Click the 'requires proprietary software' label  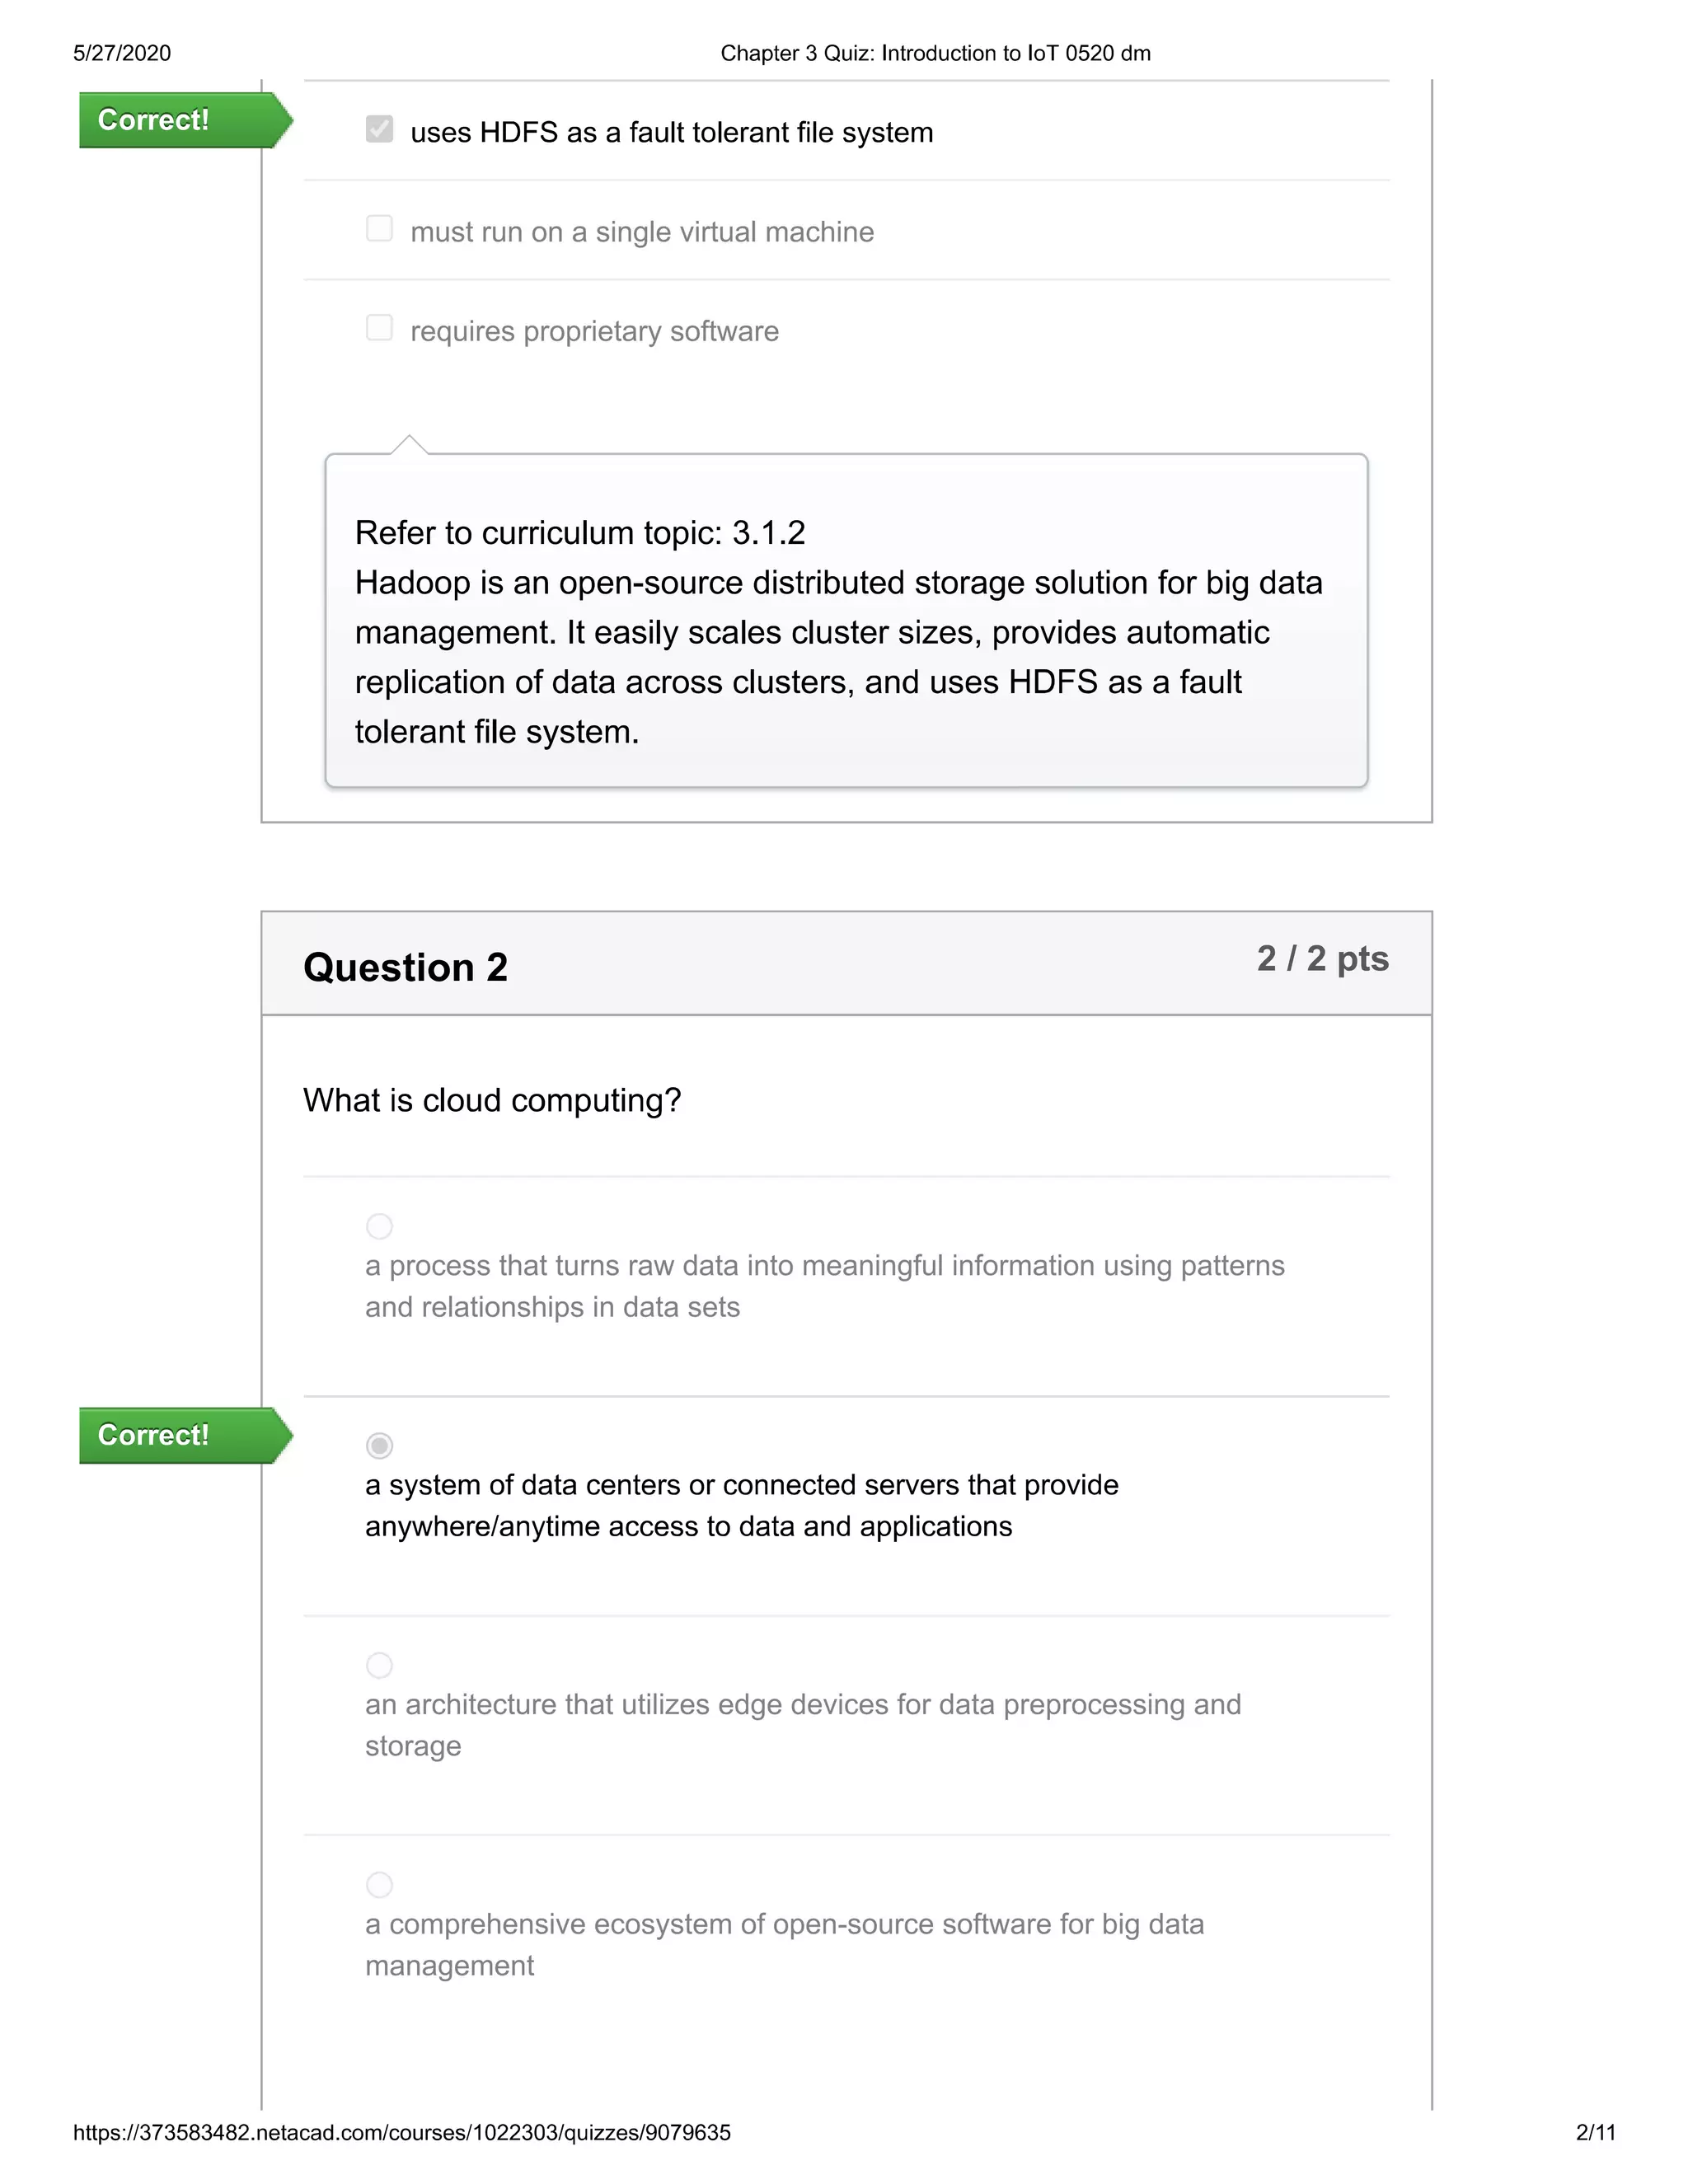(x=594, y=331)
